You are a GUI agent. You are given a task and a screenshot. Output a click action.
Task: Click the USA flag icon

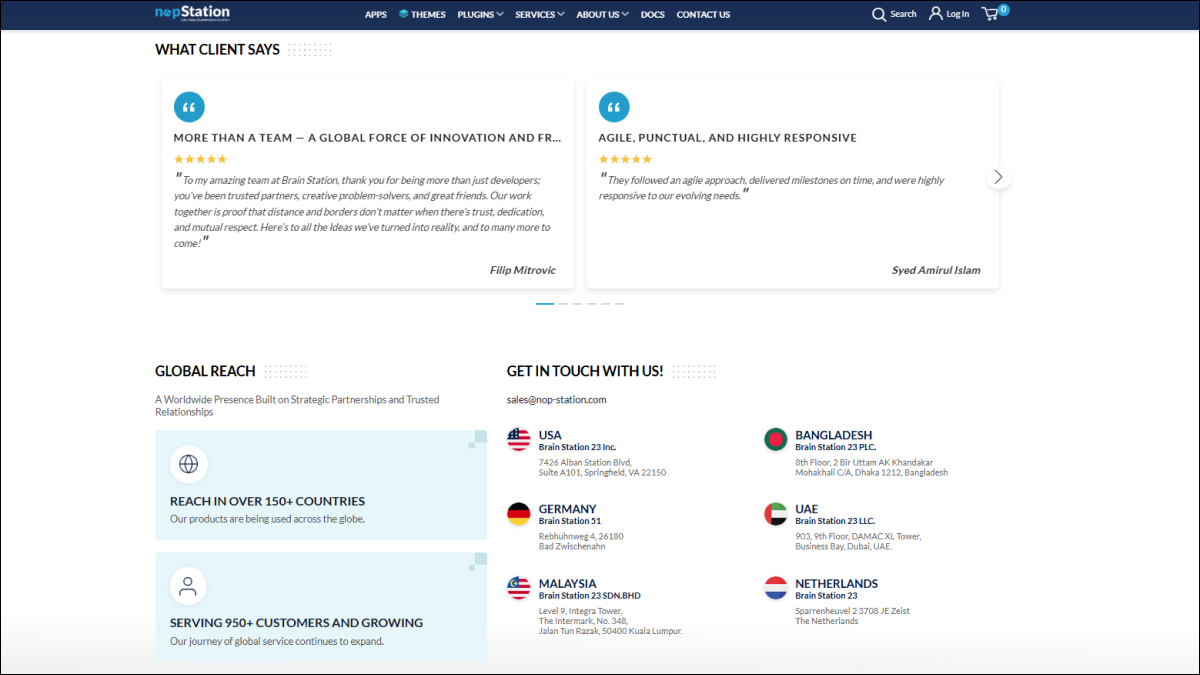(519, 439)
